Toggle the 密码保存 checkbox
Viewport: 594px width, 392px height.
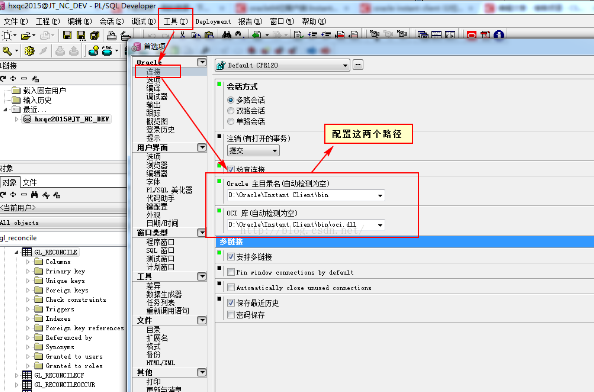pos(231,315)
